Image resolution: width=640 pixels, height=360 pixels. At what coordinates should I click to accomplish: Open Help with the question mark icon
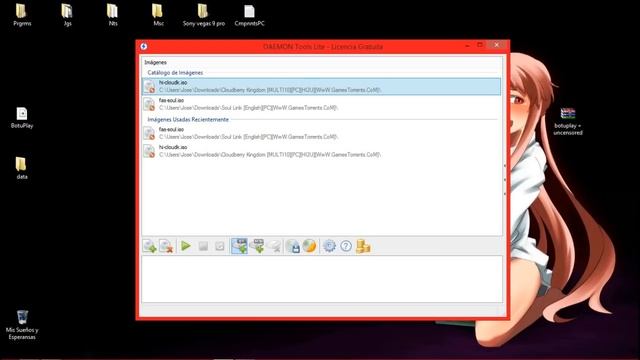[x=346, y=246]
